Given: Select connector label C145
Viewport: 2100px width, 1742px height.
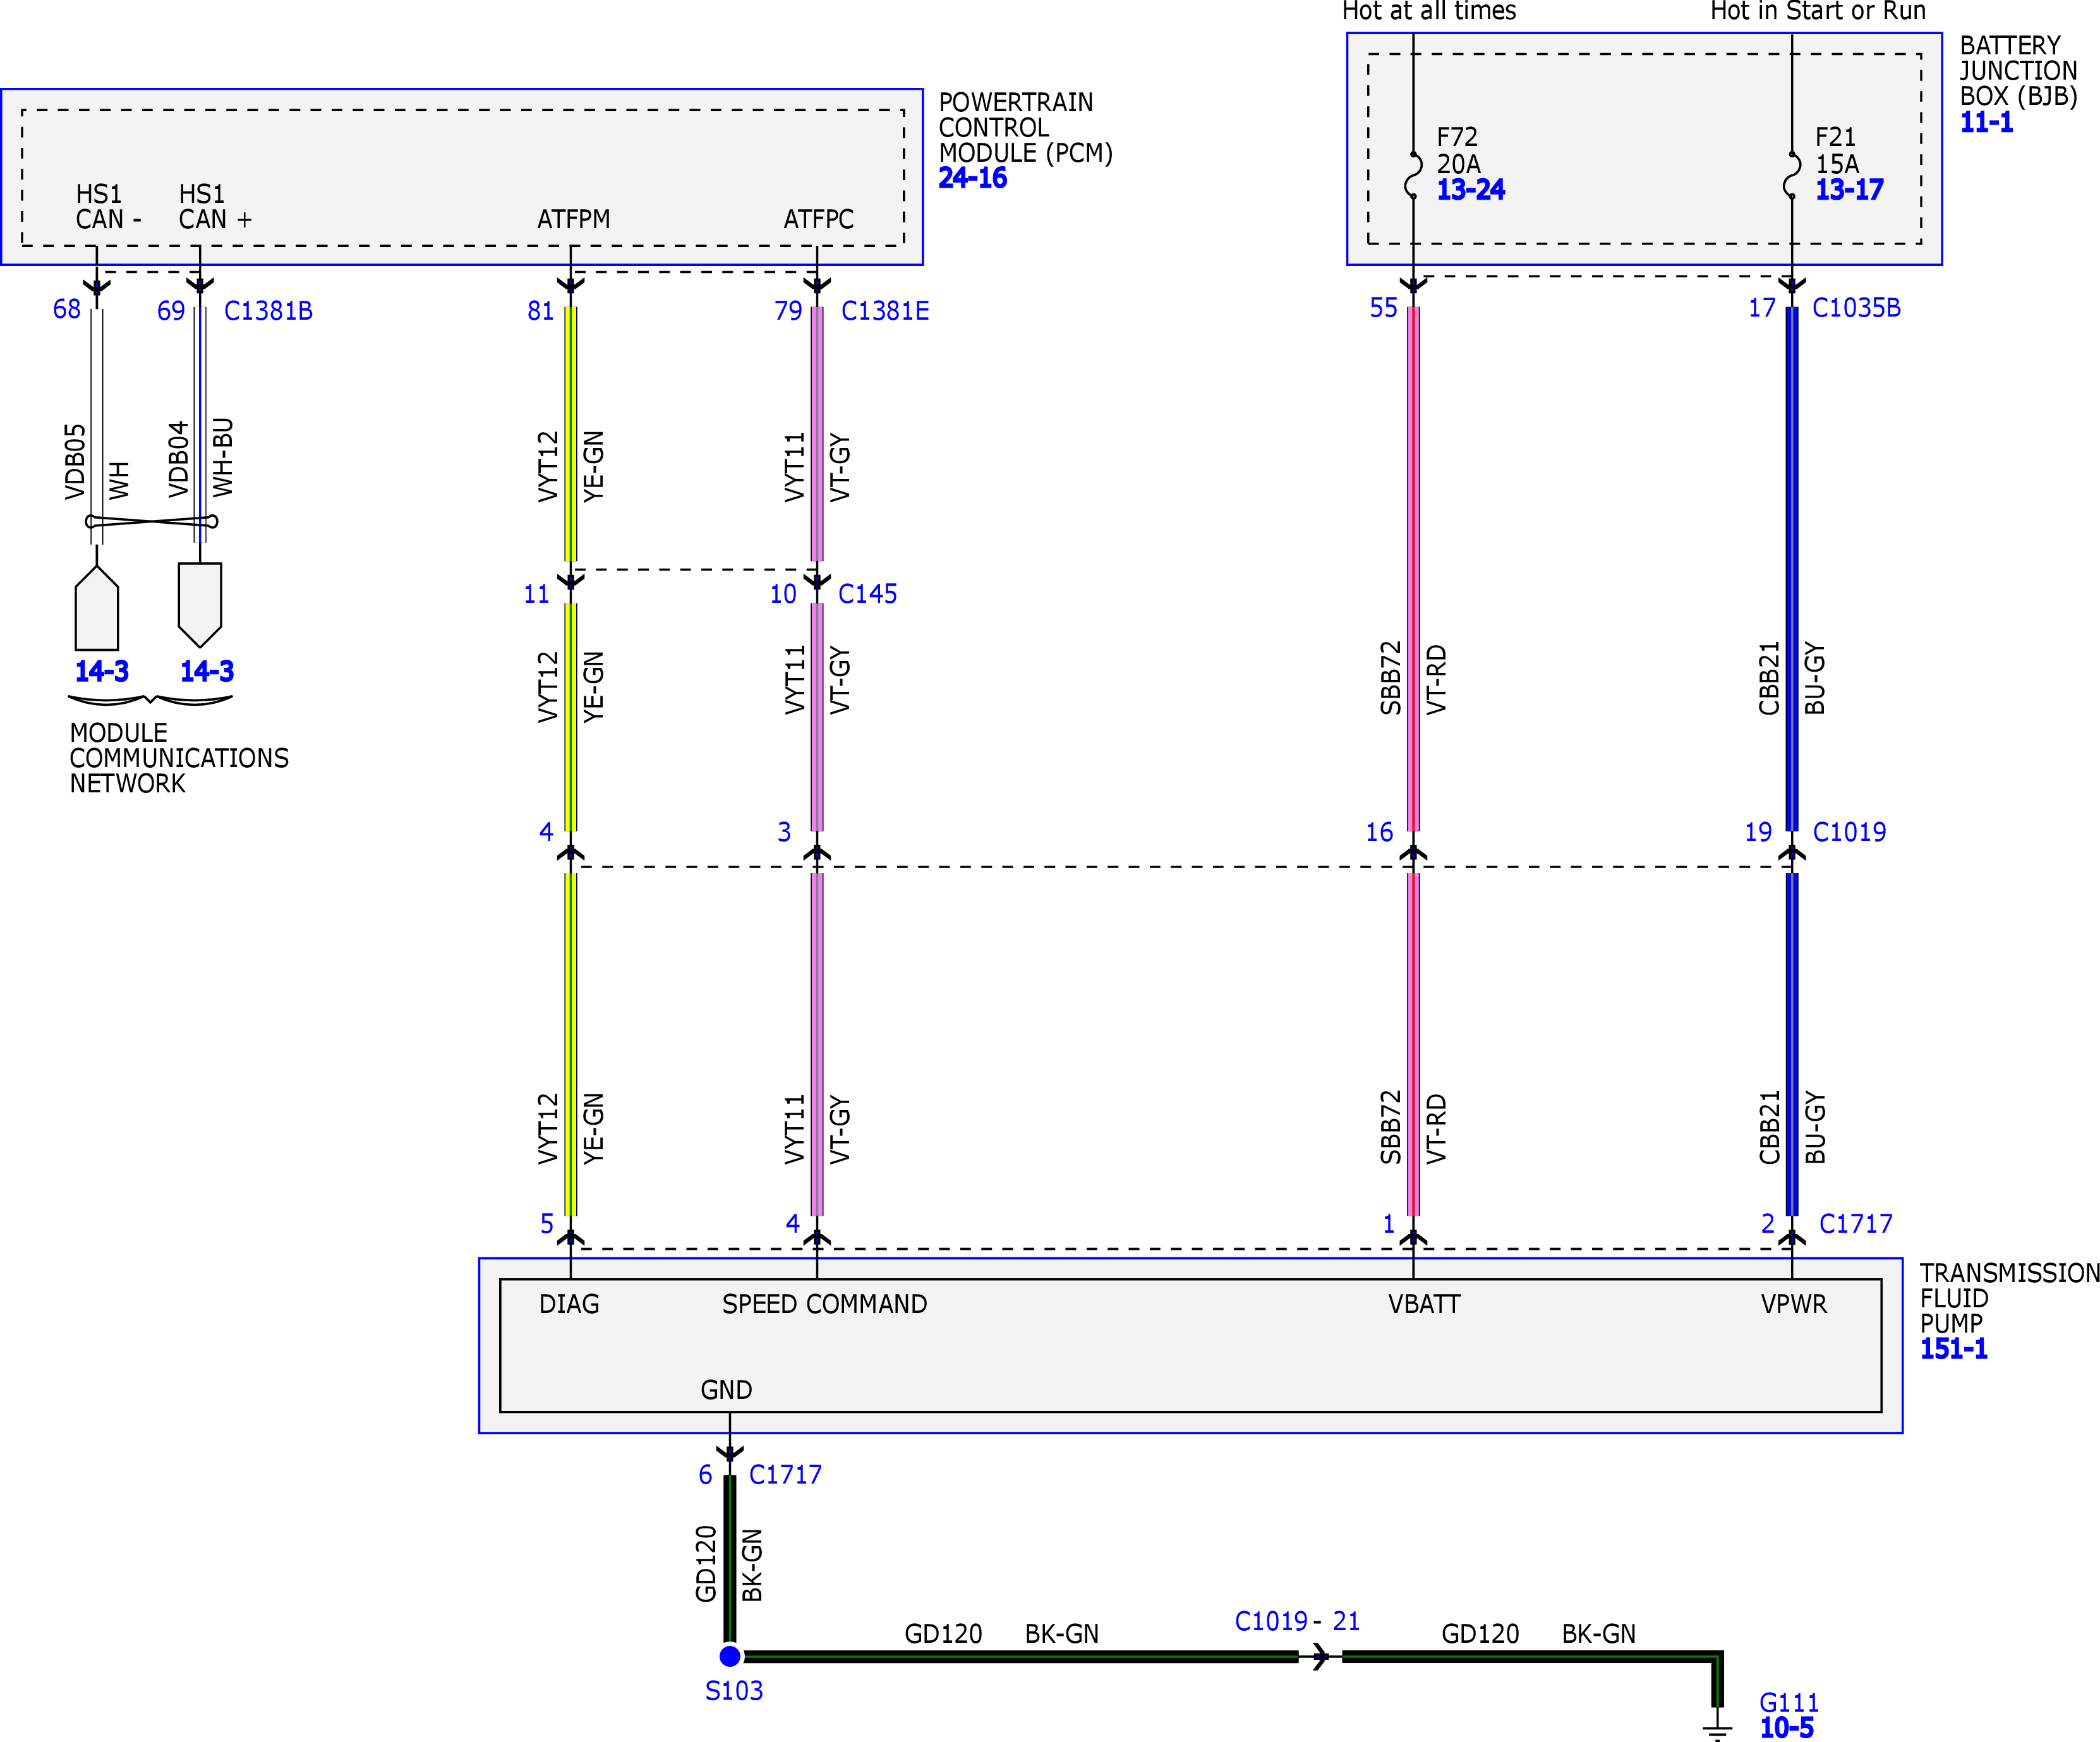Looking at the screenshot, I should (867, 594).
